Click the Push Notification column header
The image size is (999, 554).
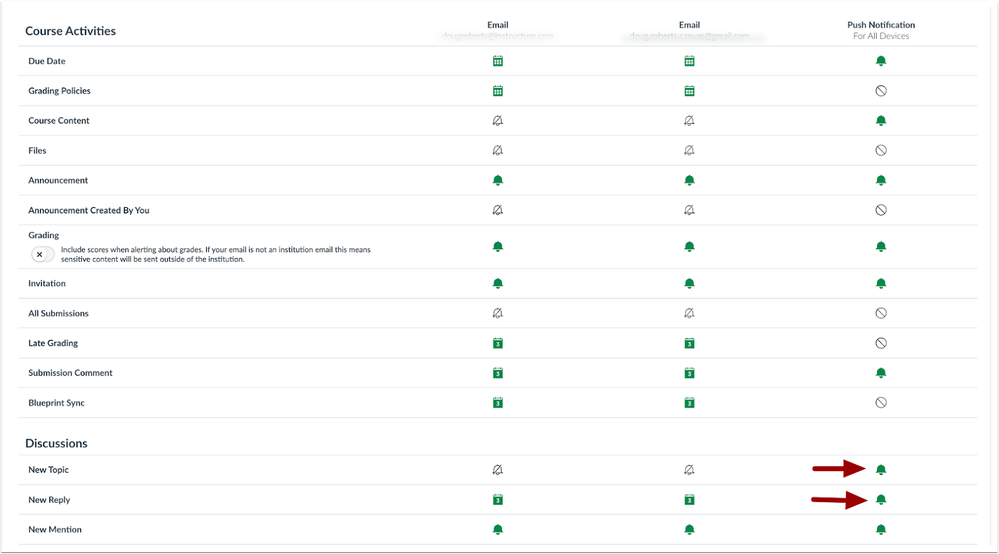(x=881, y=25)
